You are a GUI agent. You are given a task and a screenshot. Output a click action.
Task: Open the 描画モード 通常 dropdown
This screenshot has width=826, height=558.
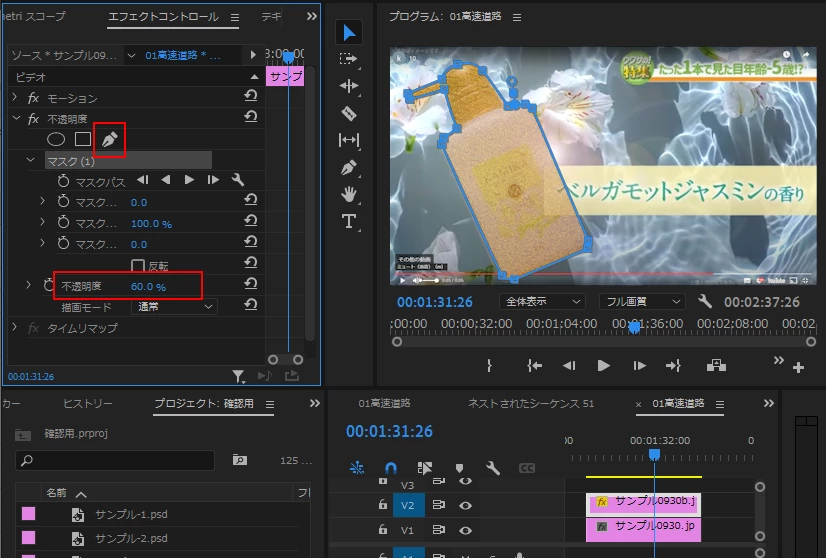[174, 306]
